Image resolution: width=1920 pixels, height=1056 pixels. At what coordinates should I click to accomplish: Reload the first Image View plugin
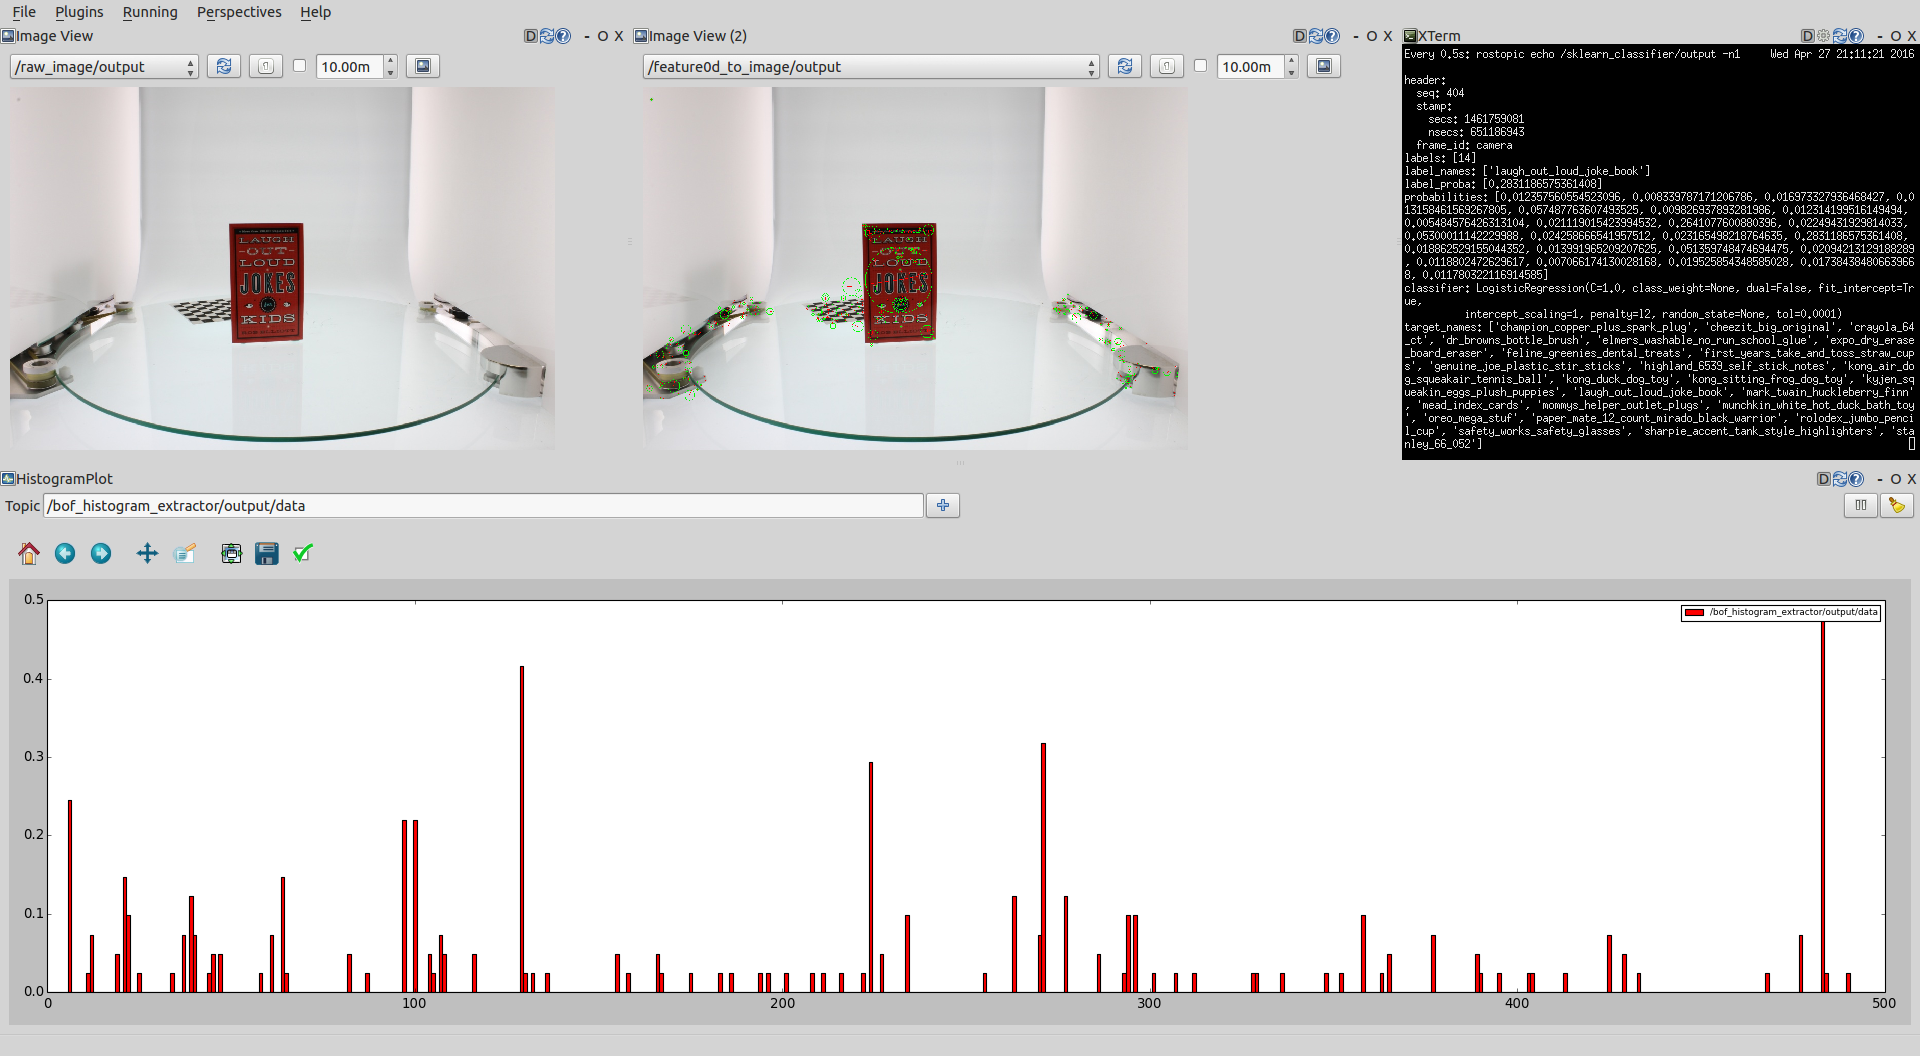pyautogui.click(x=546, y=36)
